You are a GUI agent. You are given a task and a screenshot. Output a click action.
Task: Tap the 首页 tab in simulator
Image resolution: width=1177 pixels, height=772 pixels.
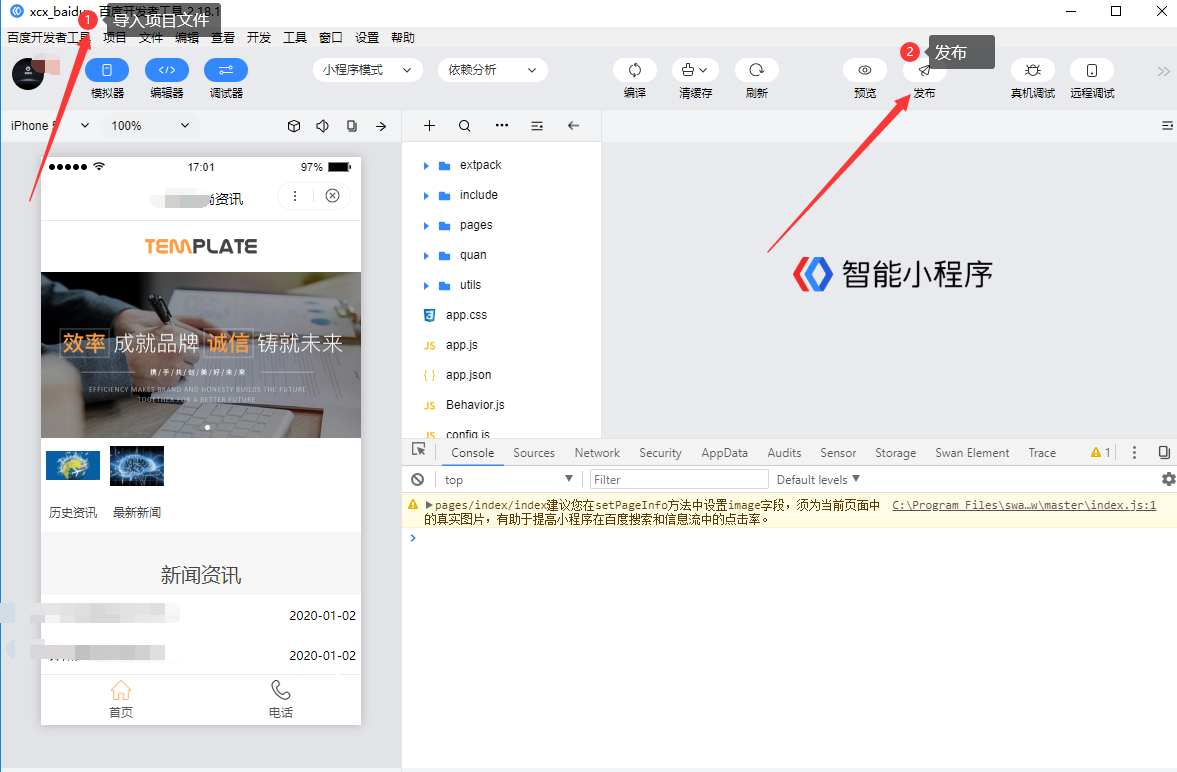coord(121,699)
